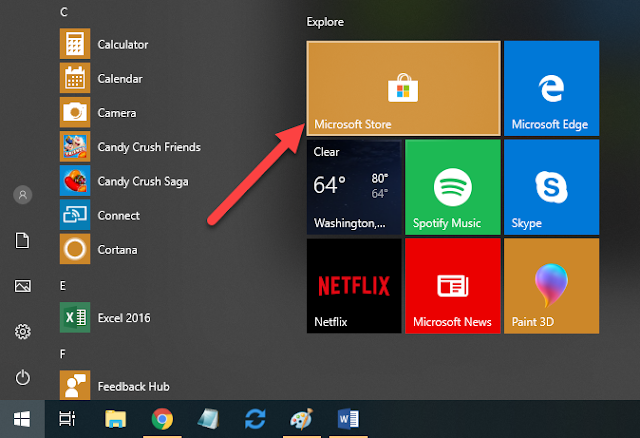Click the Power button icon
Screen dimensions: 640x438
click(22, 378)
